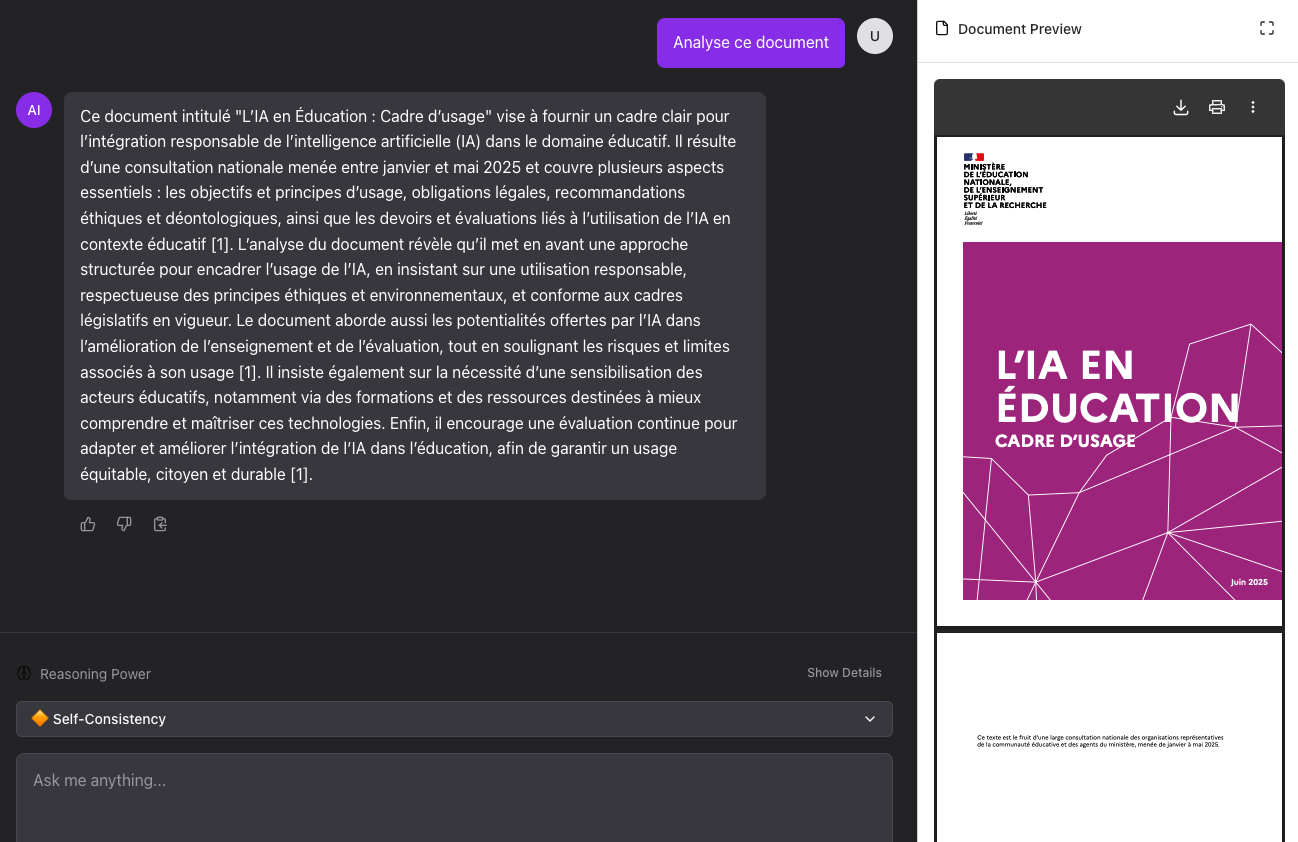Show Details of Reasoning Power
The height and width of the screenshot is (842, 1298).
(844, 673)
